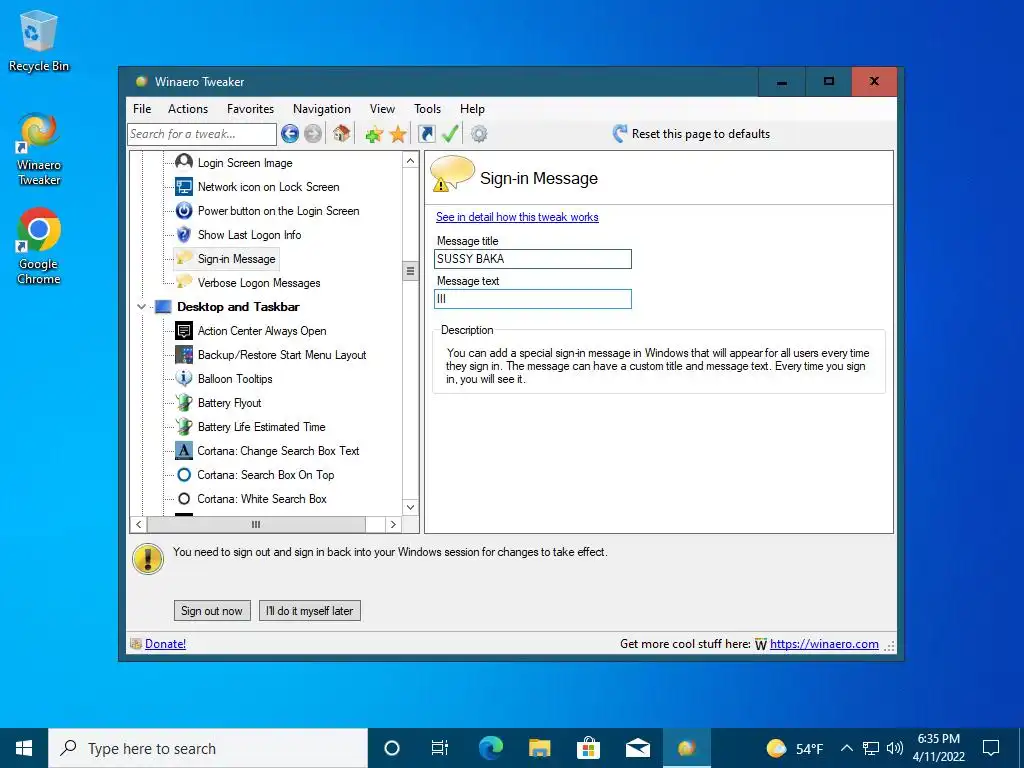
Task: Select the Login Screen Image user icon
Action: 184,162
